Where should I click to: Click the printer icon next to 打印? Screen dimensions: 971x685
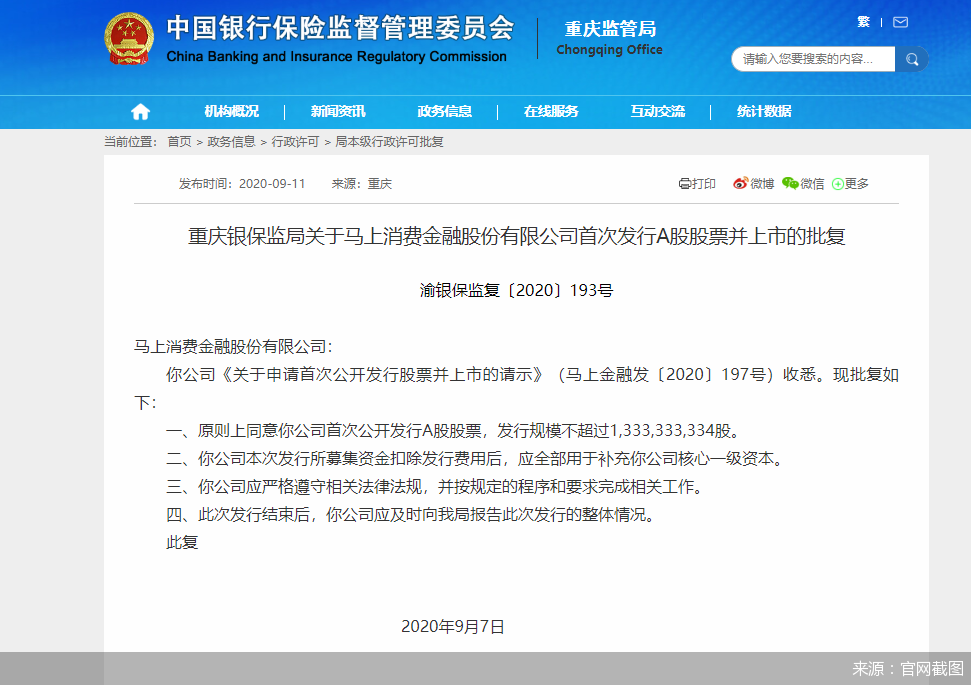685,184
